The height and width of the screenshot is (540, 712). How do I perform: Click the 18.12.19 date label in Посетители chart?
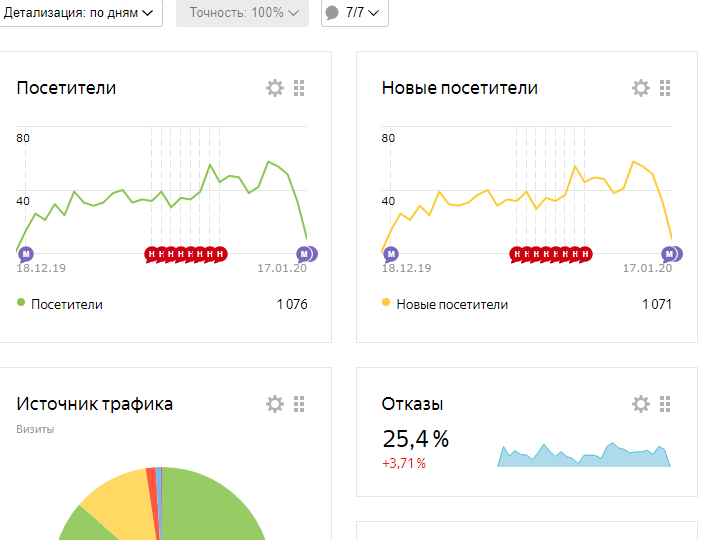point(41,268)
